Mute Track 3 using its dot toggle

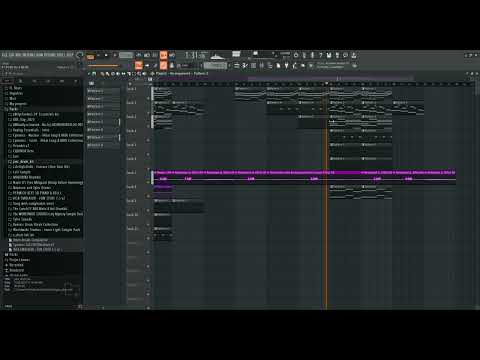(x=148, y=126)
